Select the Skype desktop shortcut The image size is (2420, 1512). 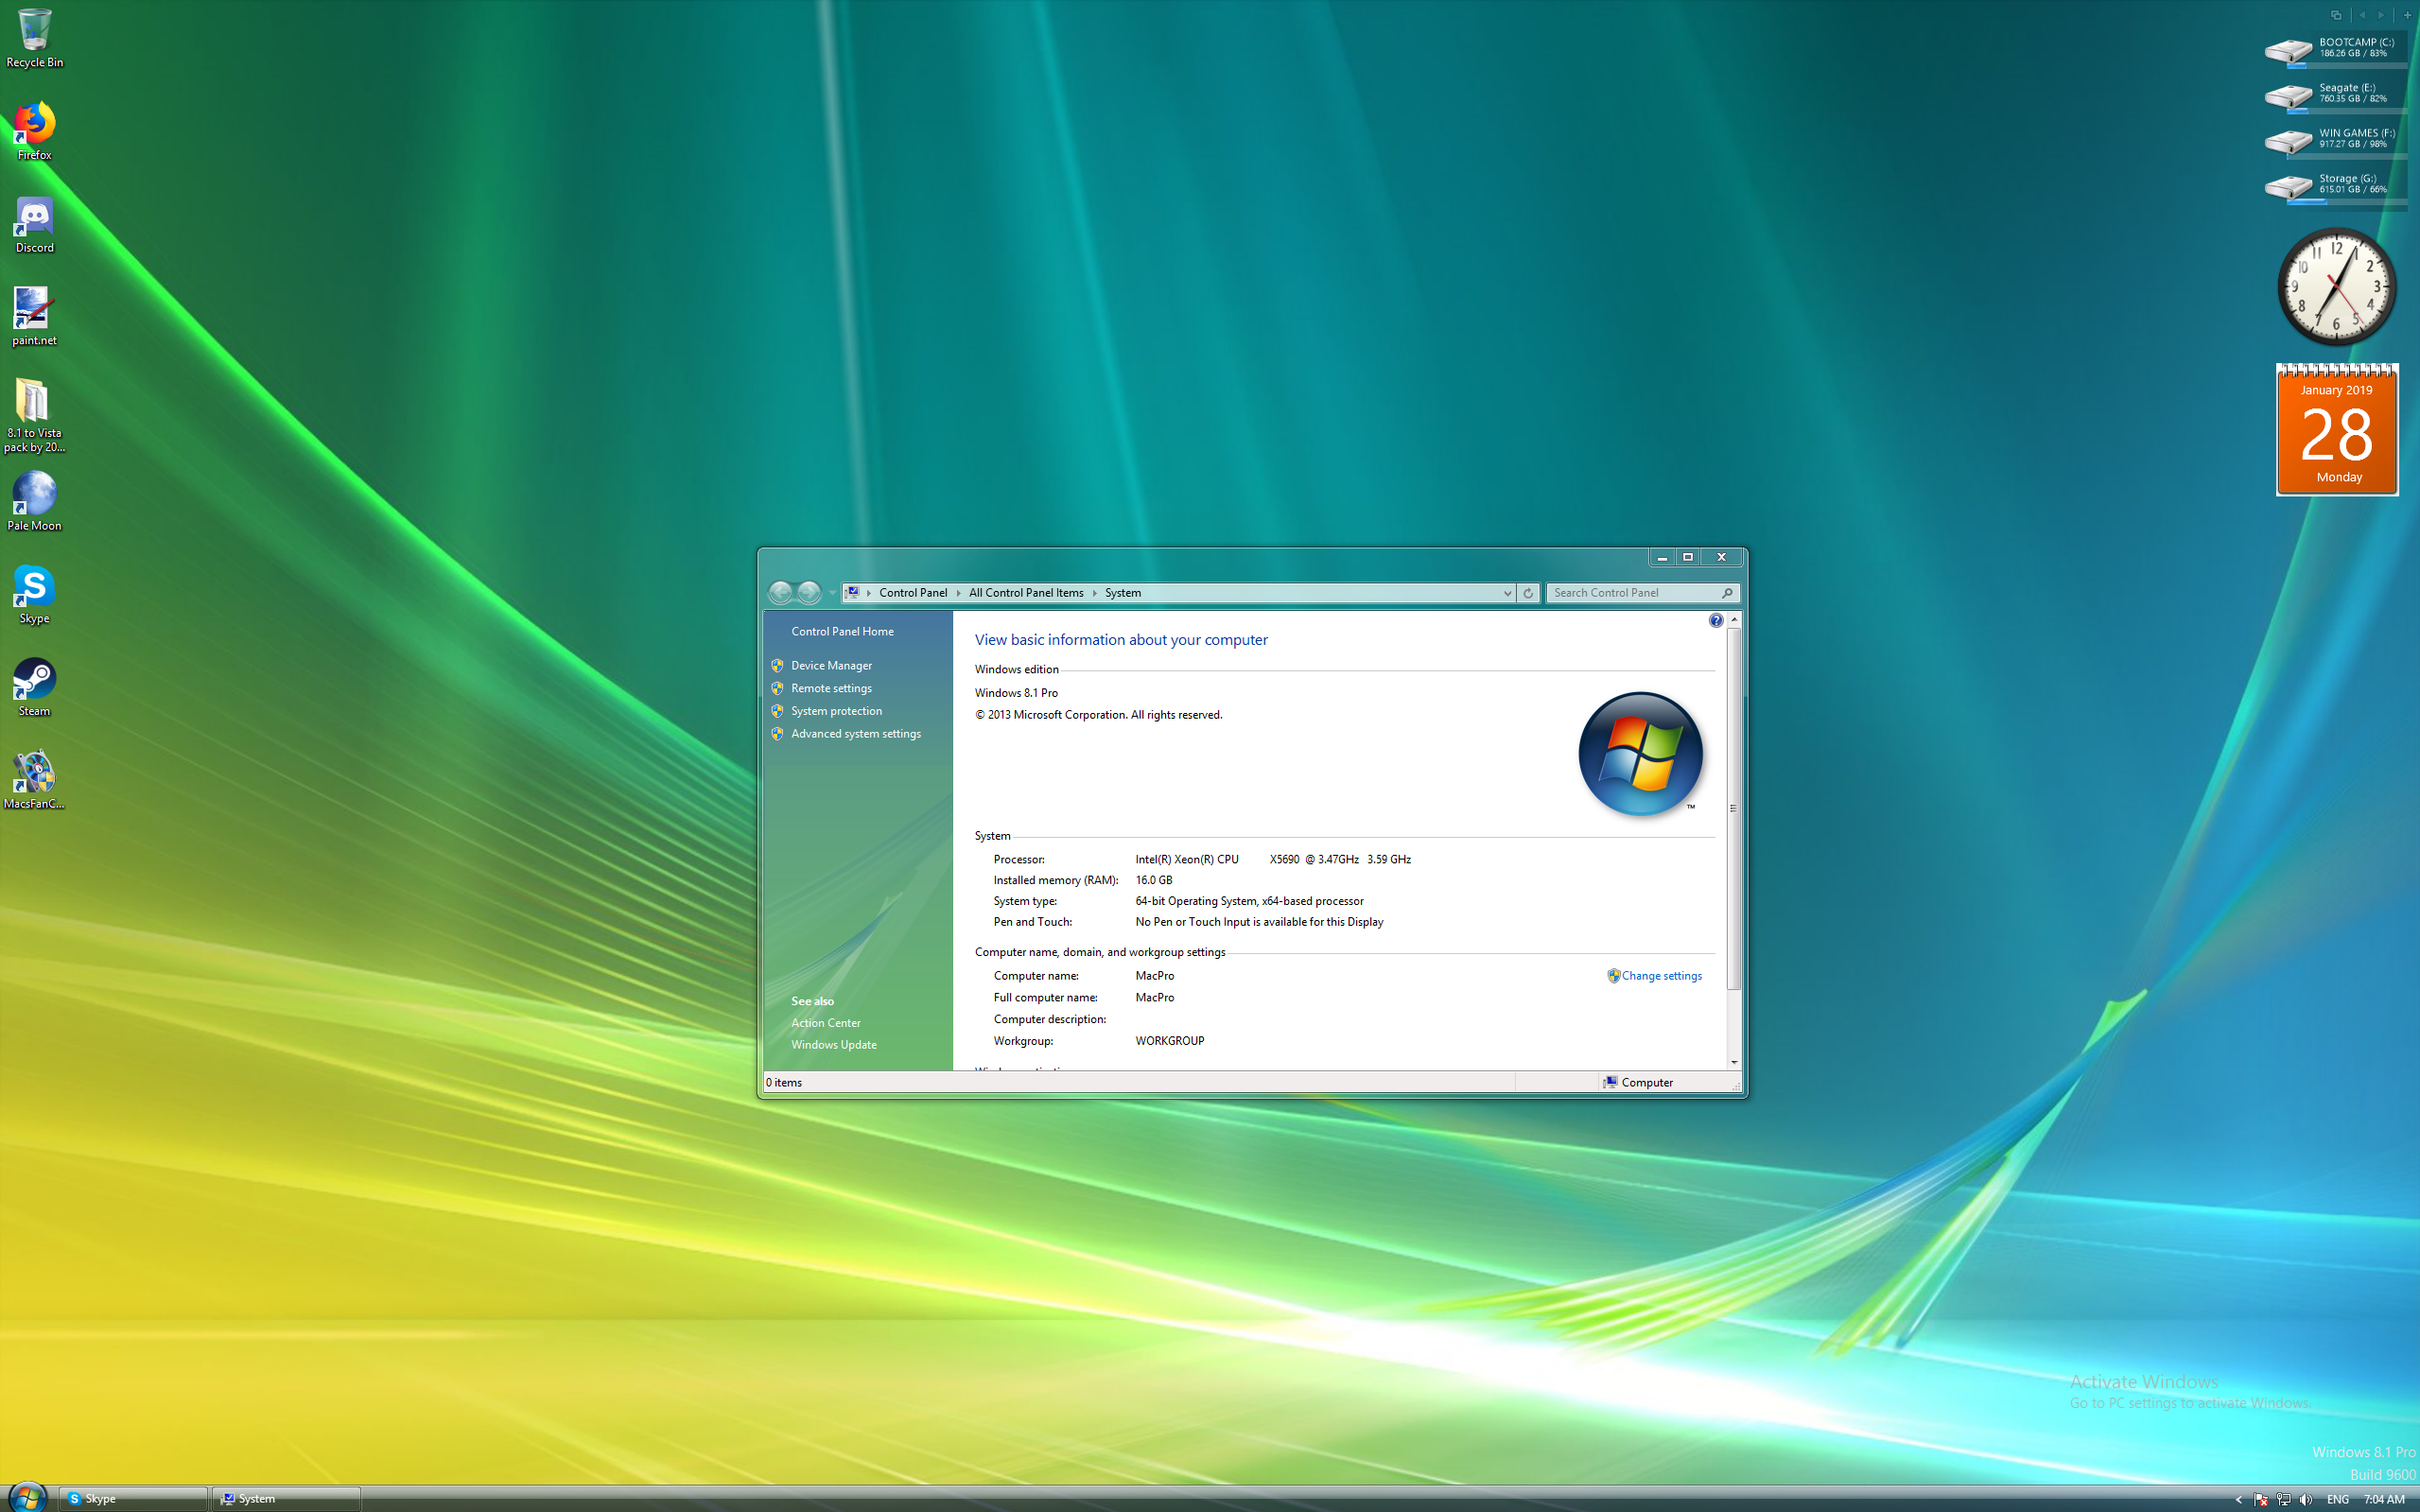pos(34,594)
